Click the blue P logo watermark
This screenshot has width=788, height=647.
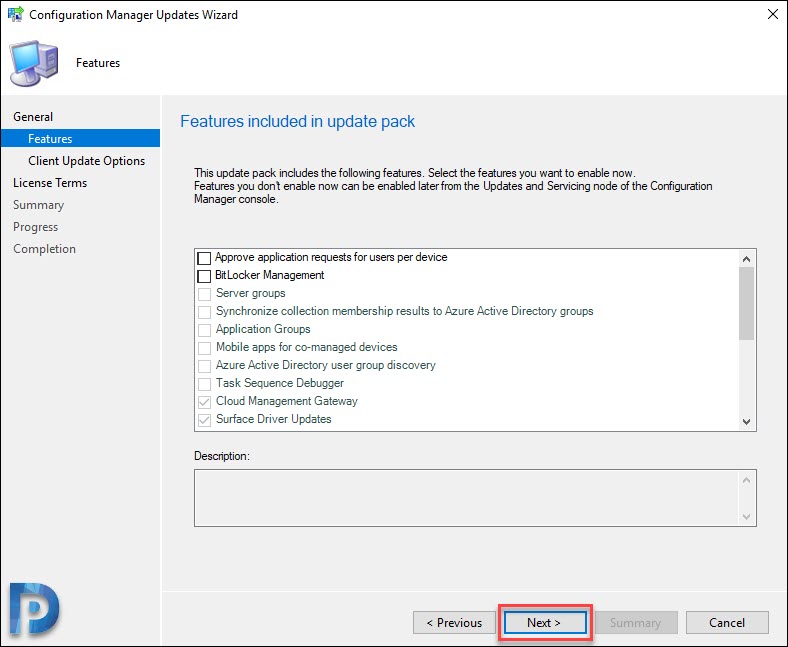[36, 607]
